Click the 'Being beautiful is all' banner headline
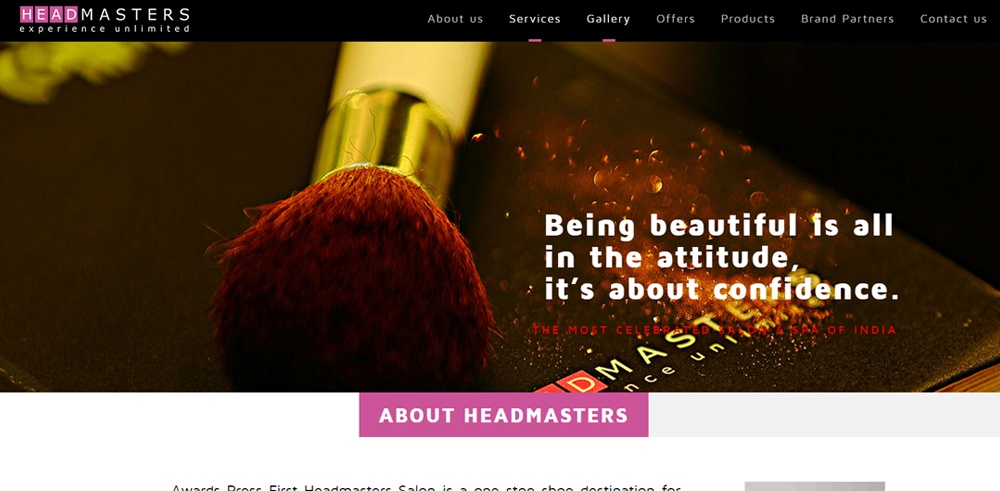 point(719,226)
